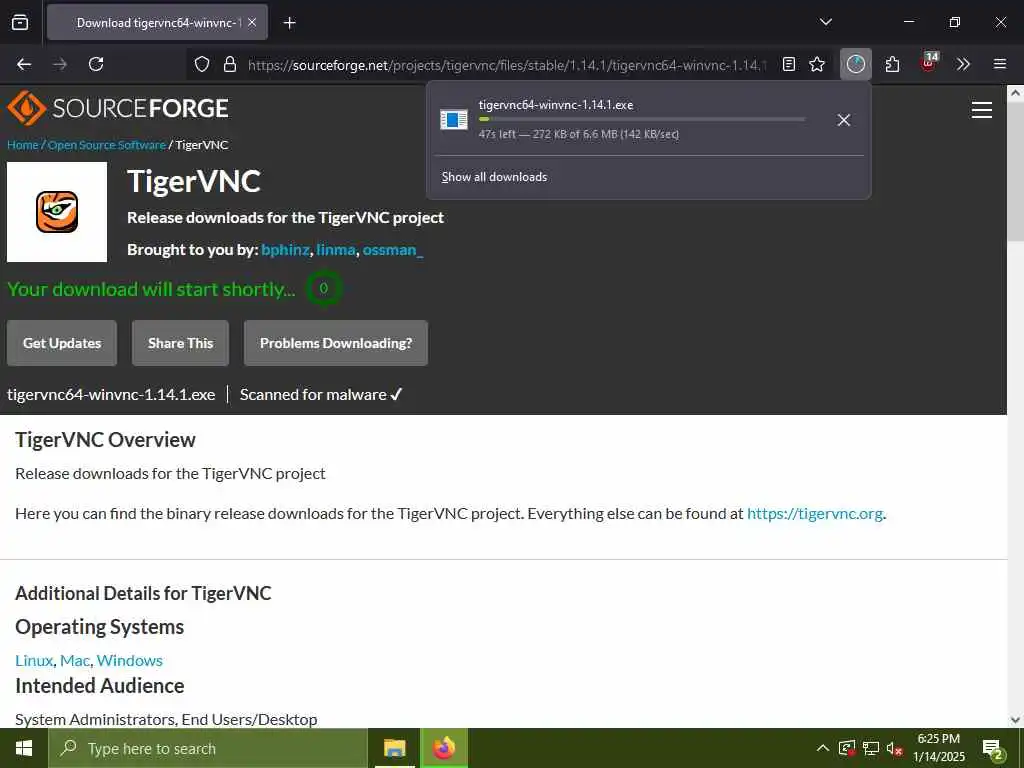This screenshot has height=768, width=1024.
Task: Cancel the tigervnc64-winvnc download
Action: click(844, 120)
